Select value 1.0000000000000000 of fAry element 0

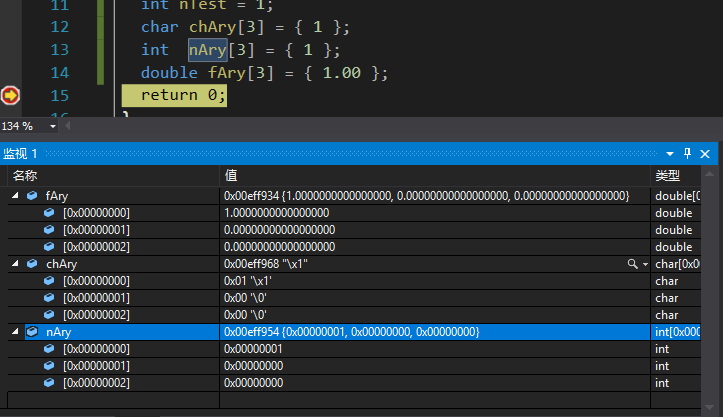277,213
